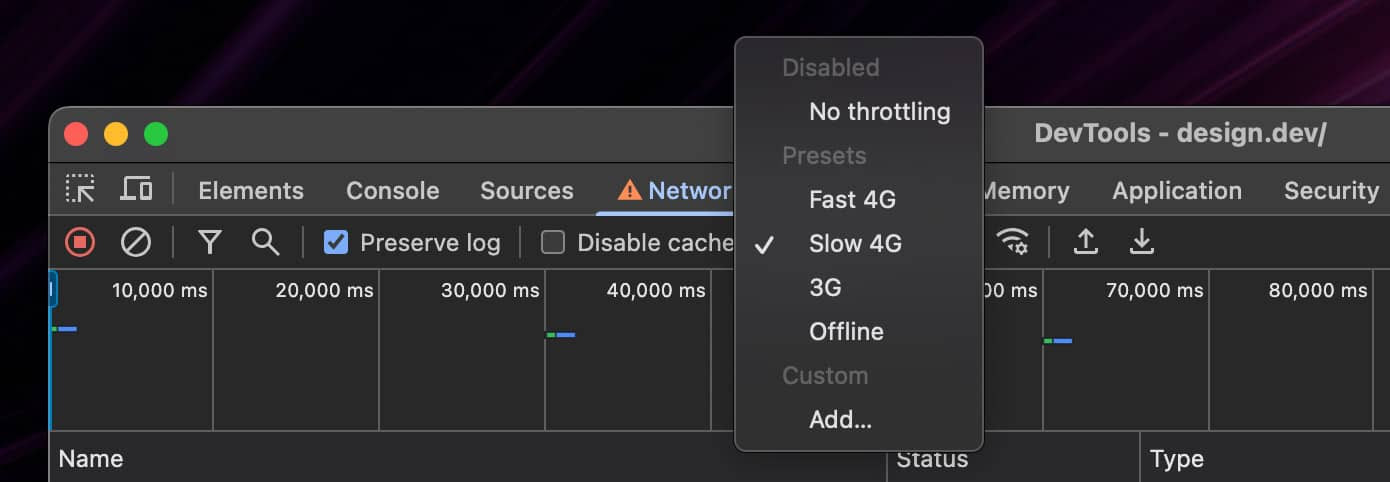
Task: Switch to the Console tab
Action: [392, 190]
